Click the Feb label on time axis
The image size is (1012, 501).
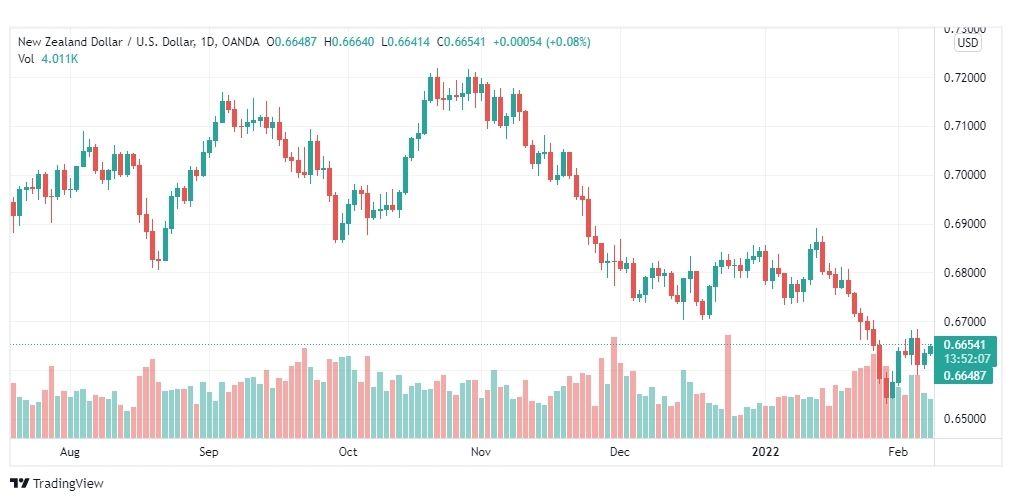(x=898, y=452)
